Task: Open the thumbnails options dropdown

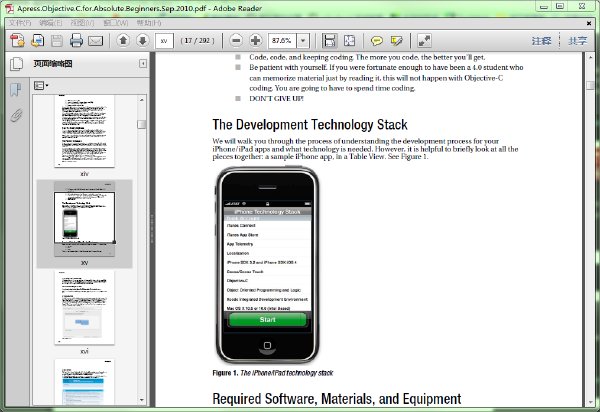Action: [x=41, y=85]
